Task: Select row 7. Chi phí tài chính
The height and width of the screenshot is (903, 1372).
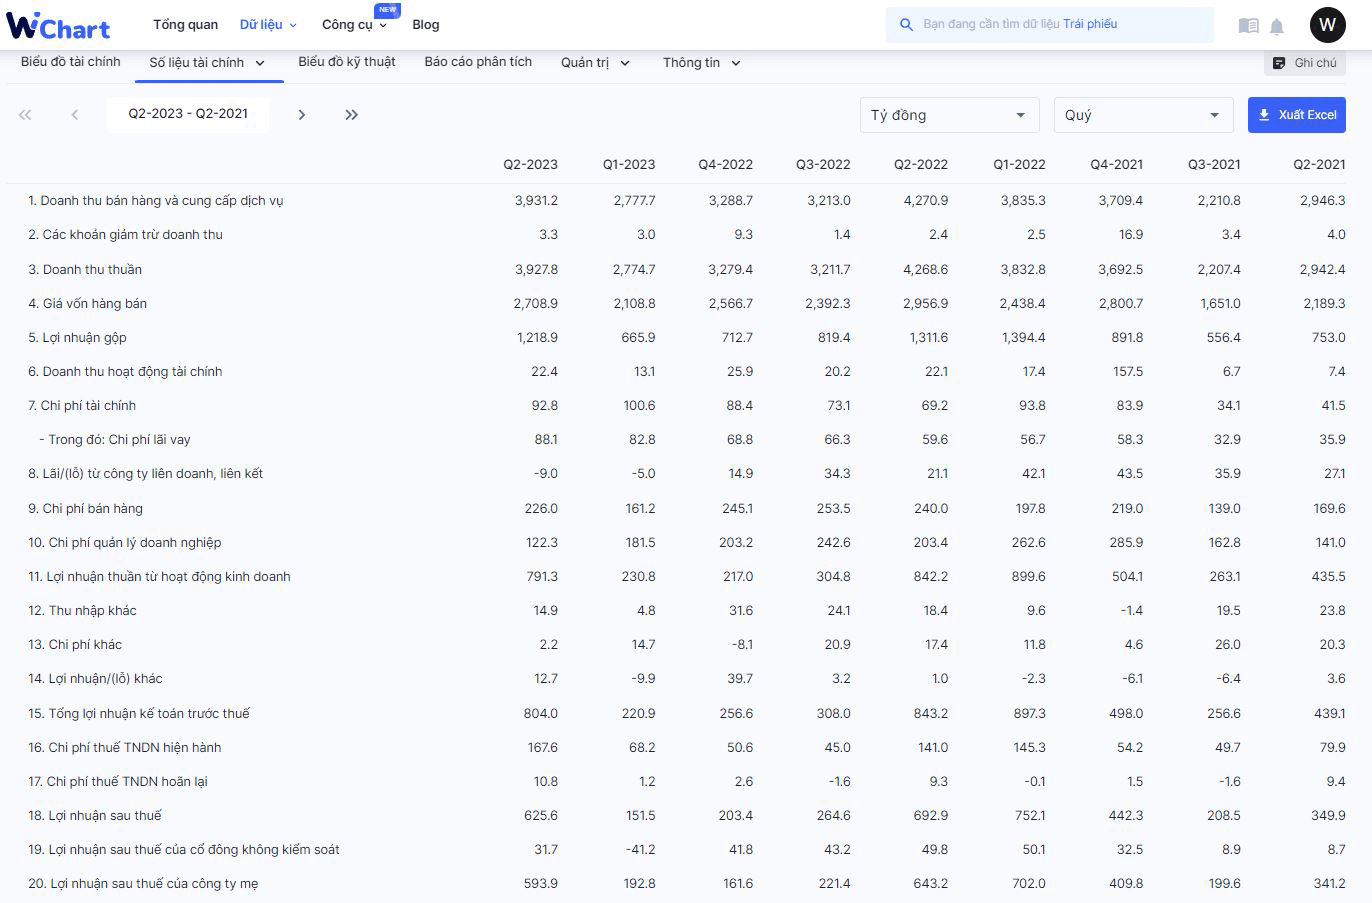Action: [x=82, y=406]
